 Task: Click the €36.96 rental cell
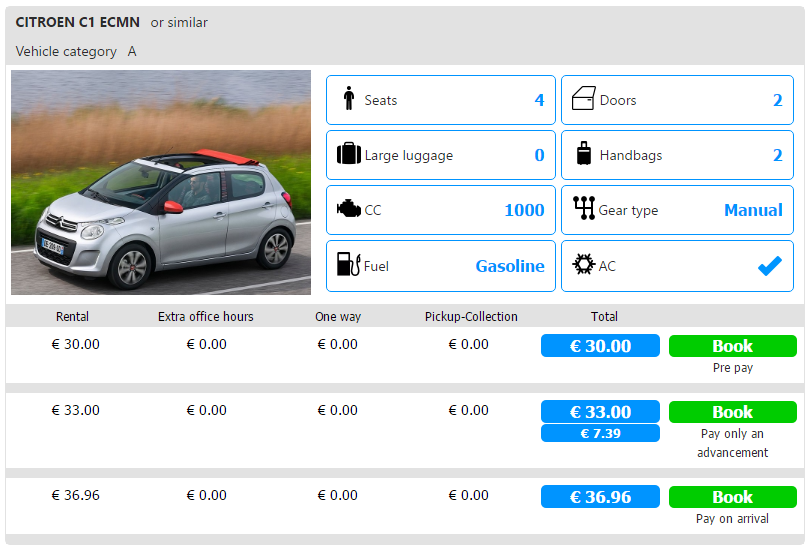(75, 495)
